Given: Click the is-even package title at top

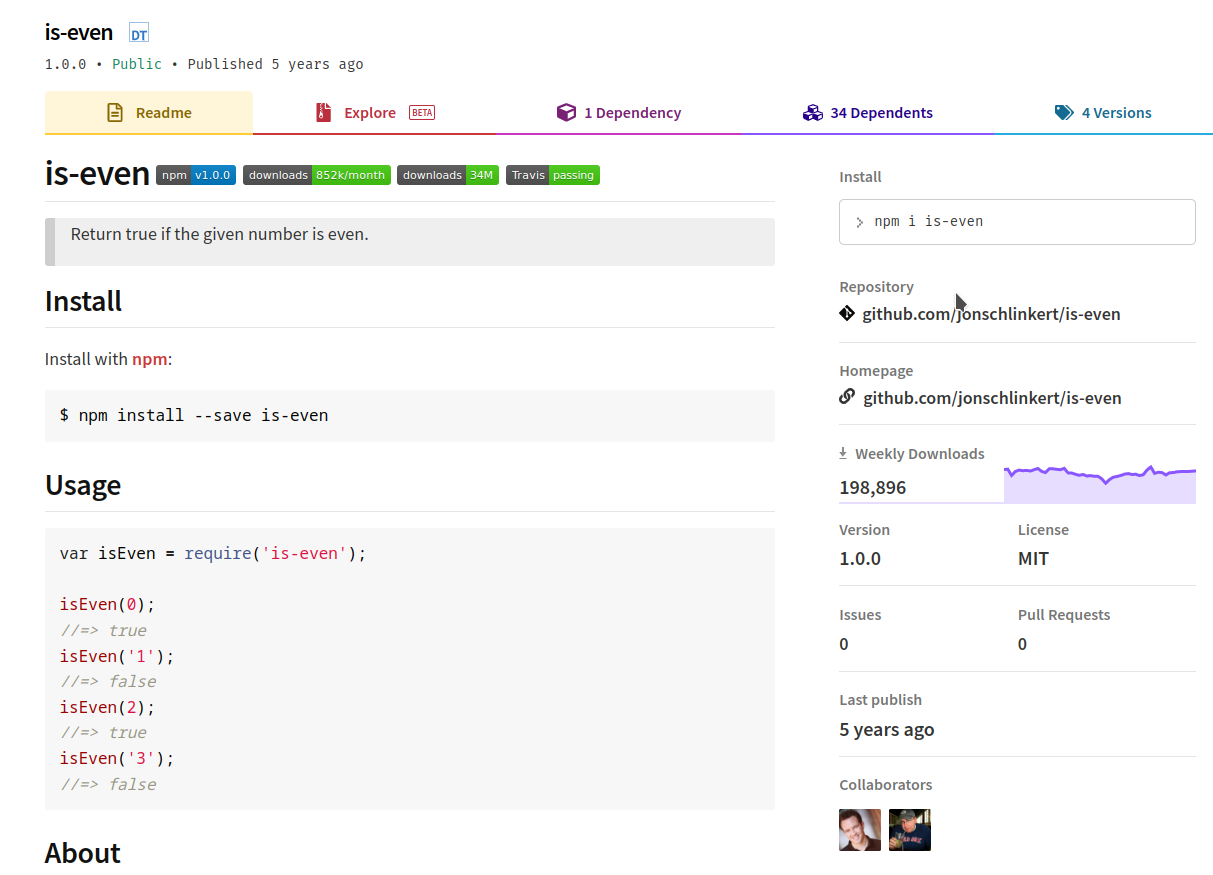Looking at the screenshot, I should click(79, 33).
